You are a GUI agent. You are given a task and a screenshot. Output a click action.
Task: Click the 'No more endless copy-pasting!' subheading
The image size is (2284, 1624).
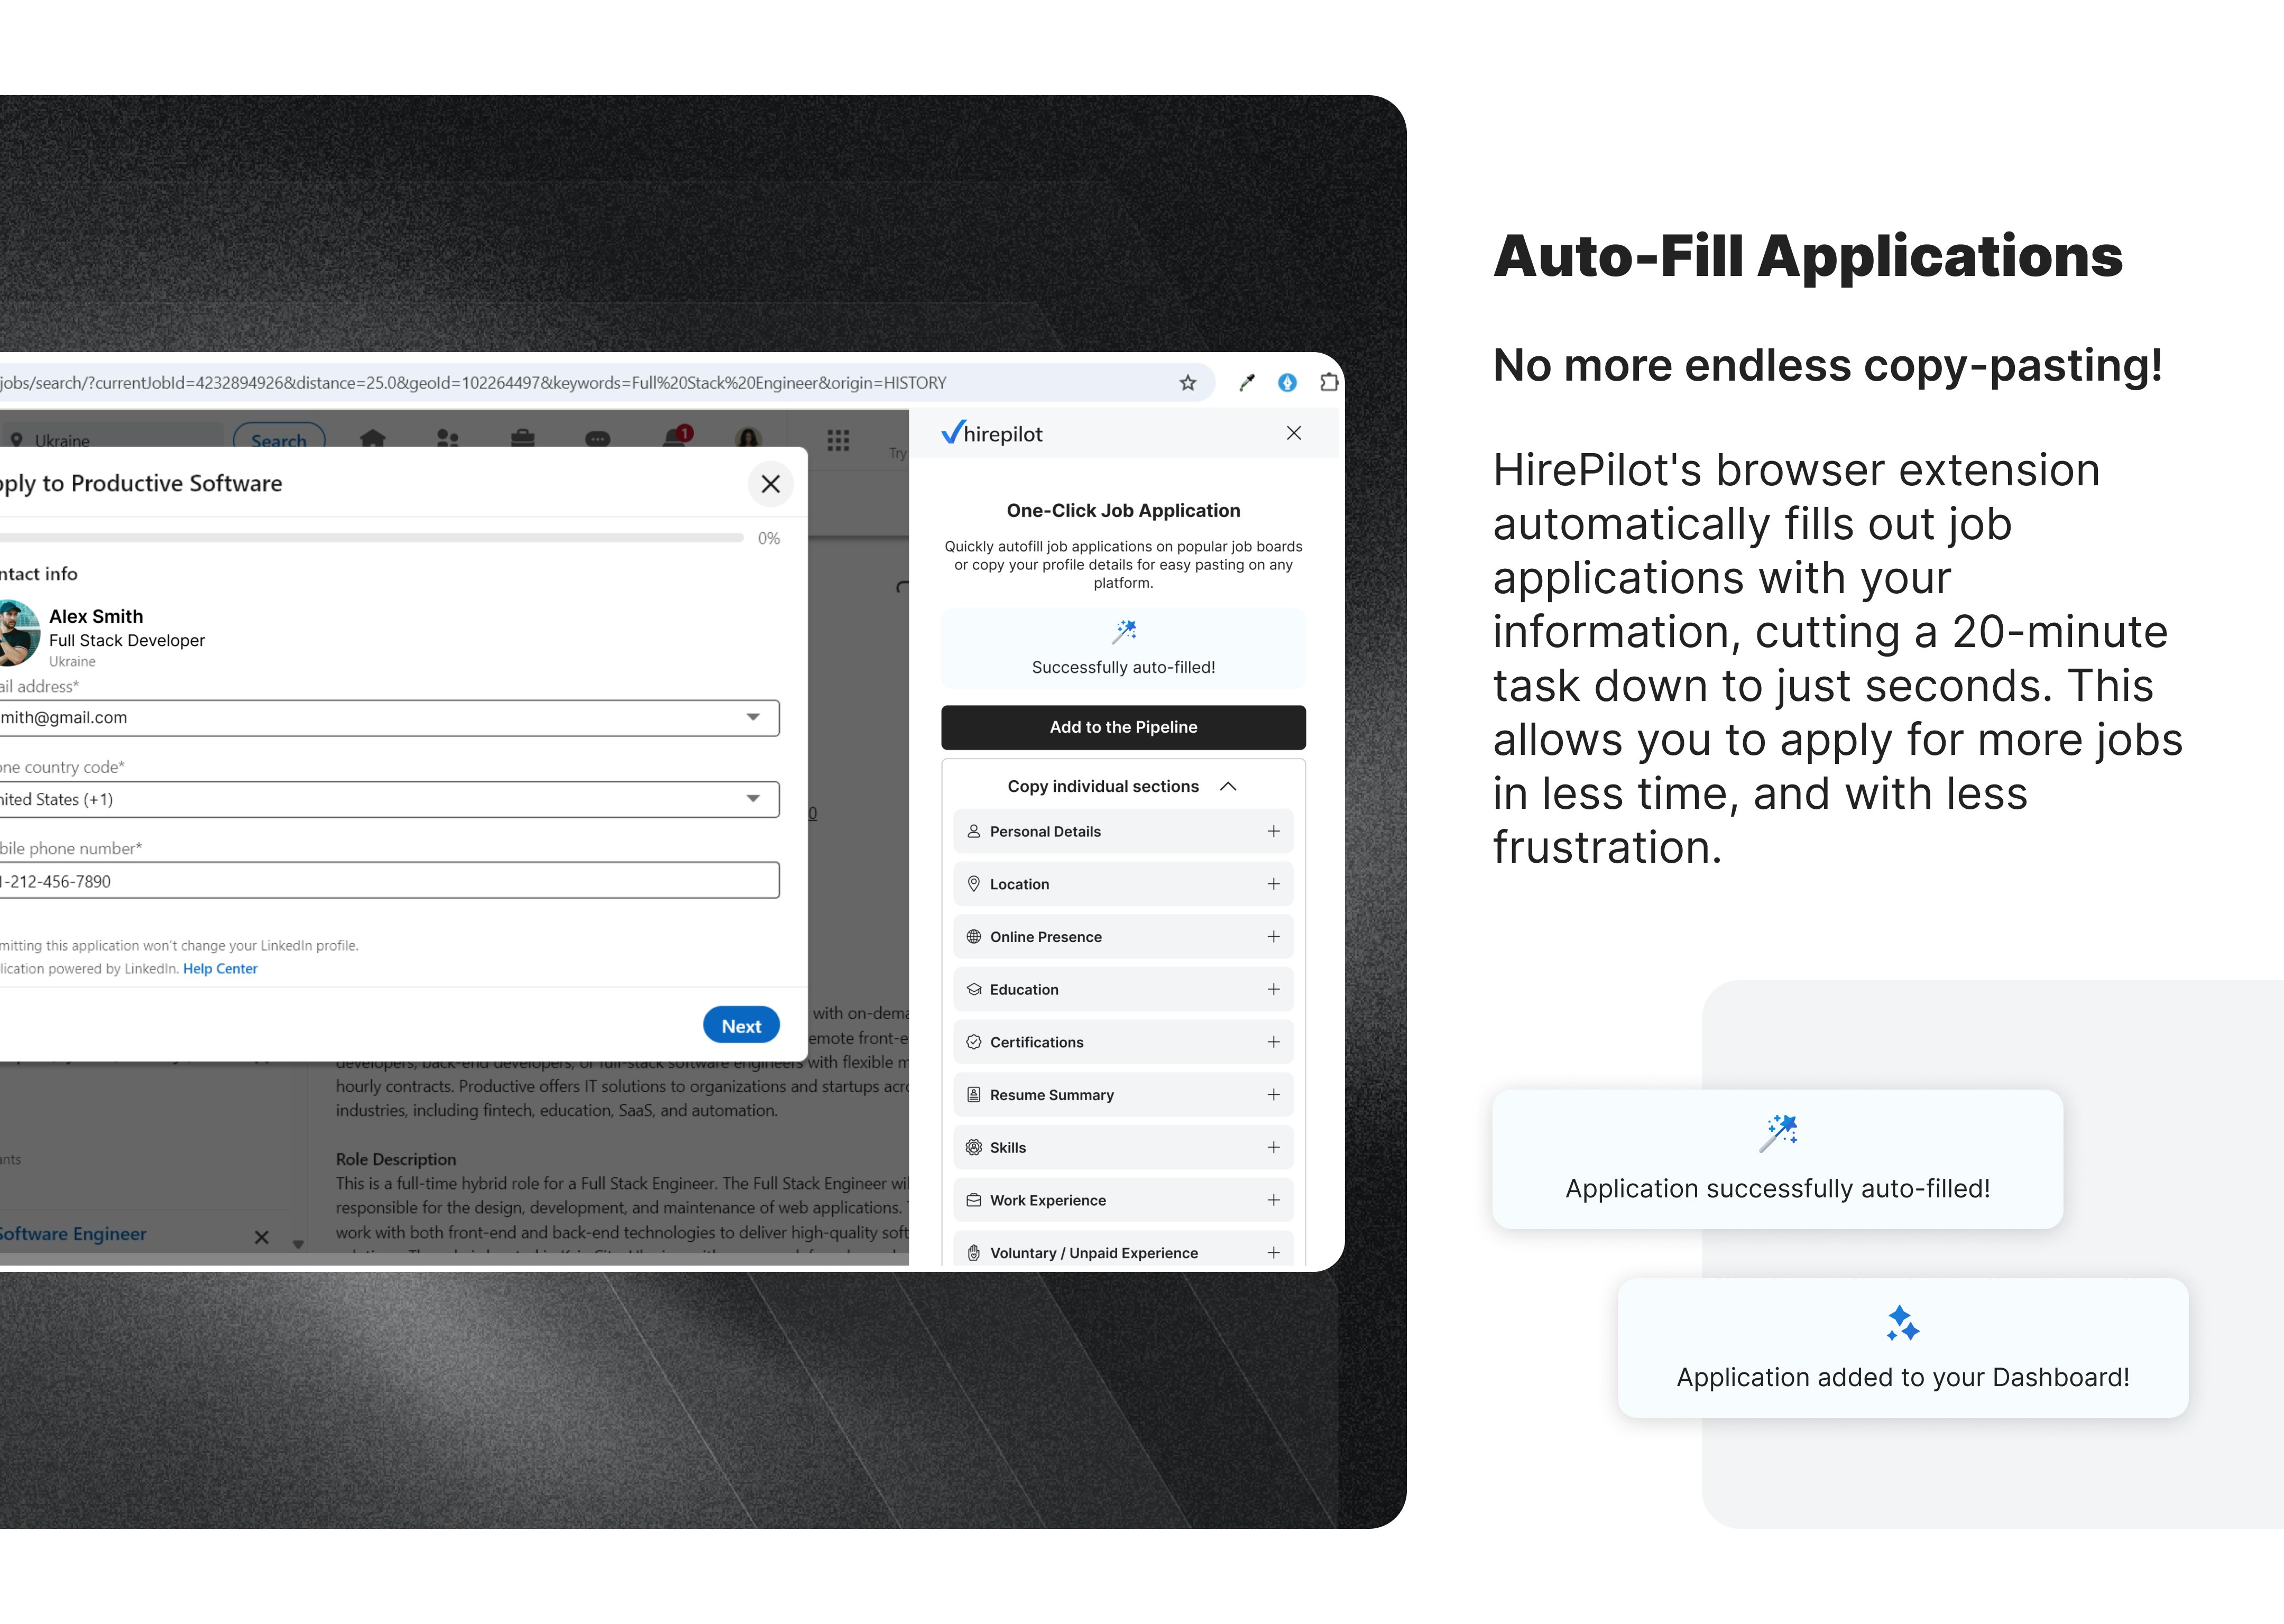[x=1827, y=366]
